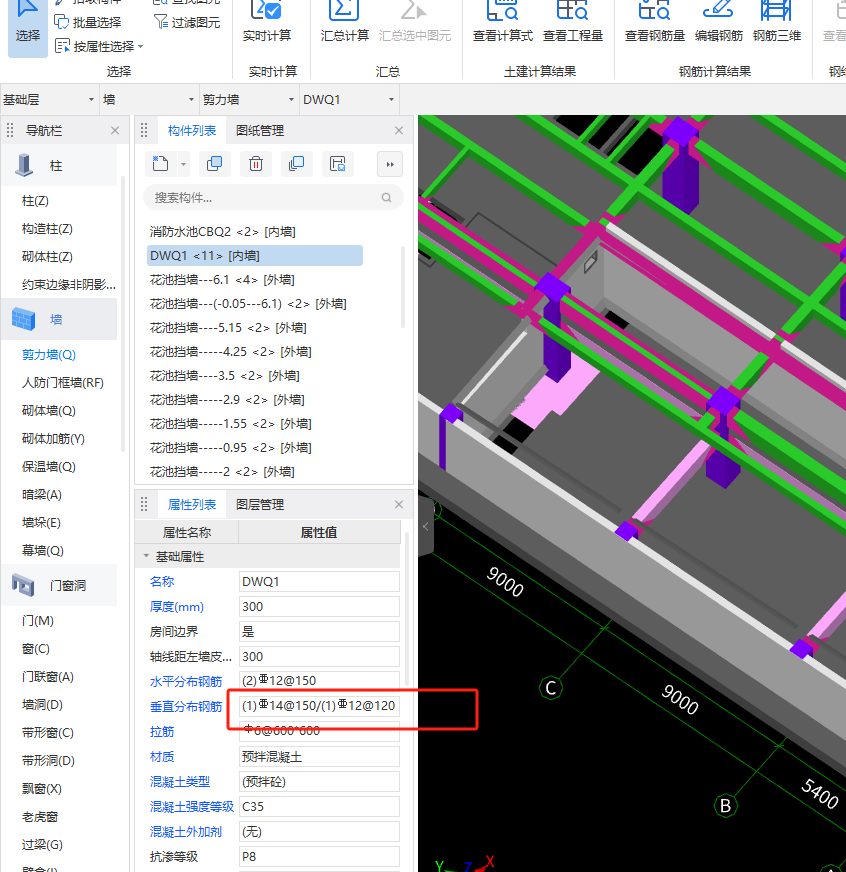This screenshot has width=846, height=872.
Task: Click the search magnifier icon
Action: click(387, 197)
